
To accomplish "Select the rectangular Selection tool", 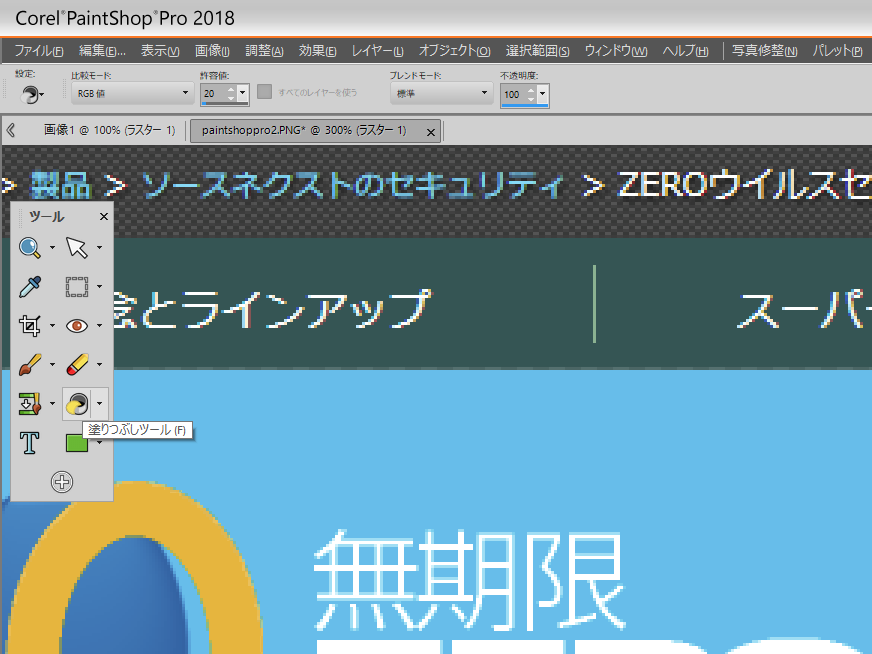I will 76,287.
